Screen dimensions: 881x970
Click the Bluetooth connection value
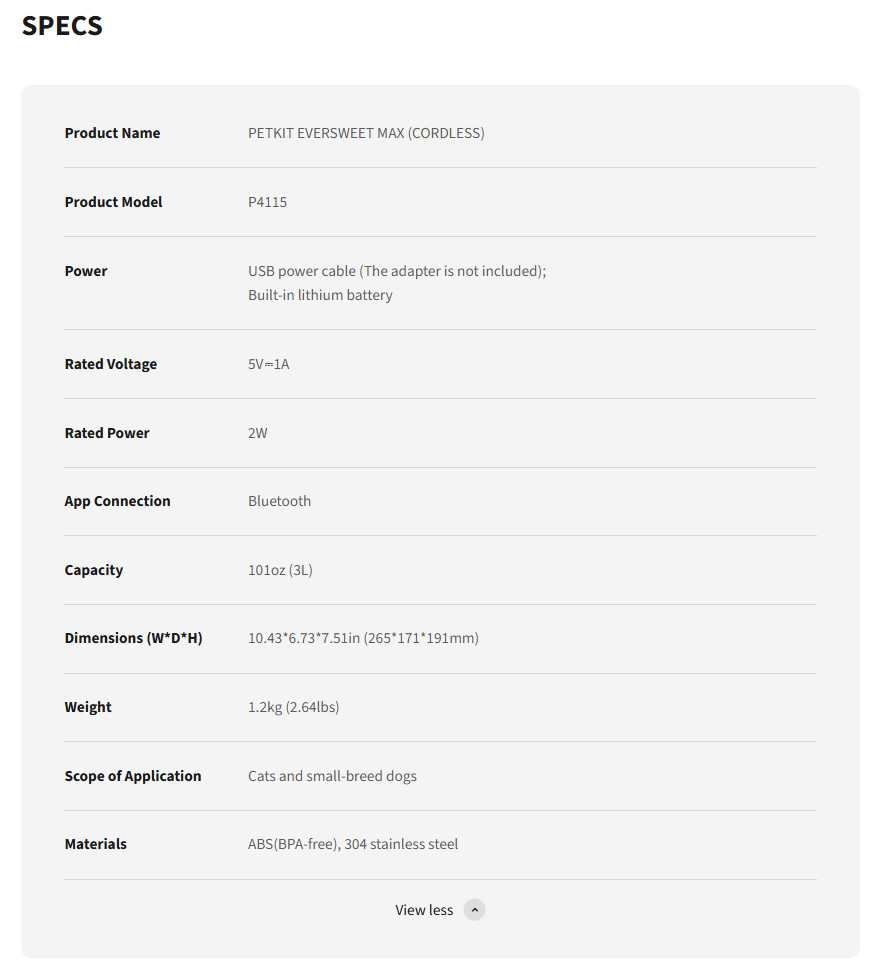point(279,501)
